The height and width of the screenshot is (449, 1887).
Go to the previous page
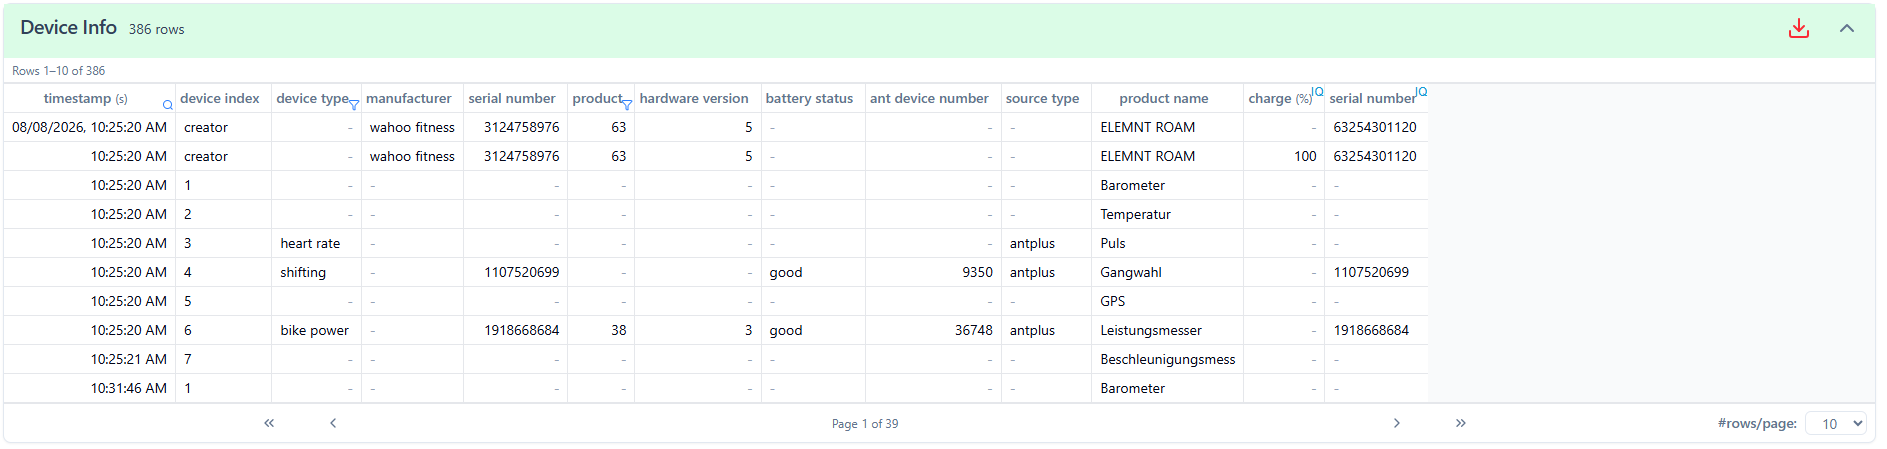point(333,423)
